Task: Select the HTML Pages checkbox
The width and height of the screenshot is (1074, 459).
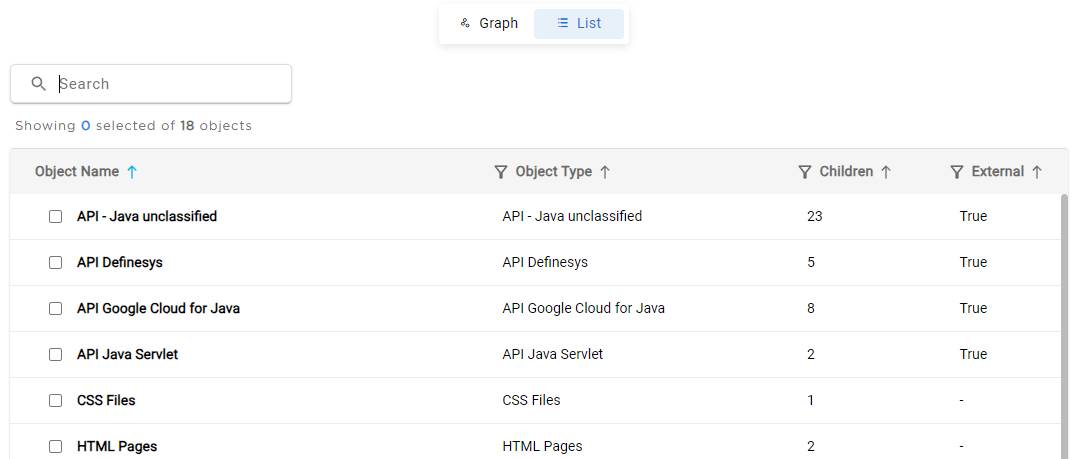Action: coord(55,447)
